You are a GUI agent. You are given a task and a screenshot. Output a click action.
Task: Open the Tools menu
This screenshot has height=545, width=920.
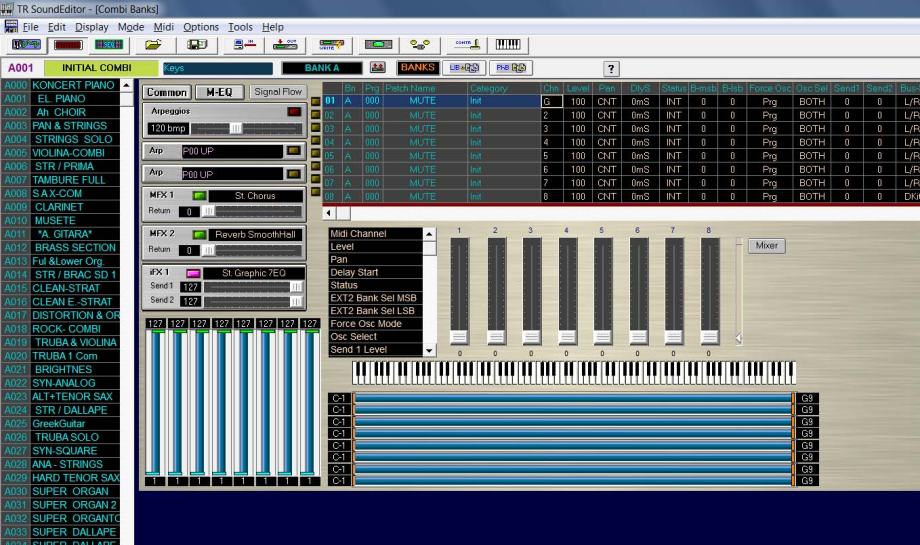240,26
